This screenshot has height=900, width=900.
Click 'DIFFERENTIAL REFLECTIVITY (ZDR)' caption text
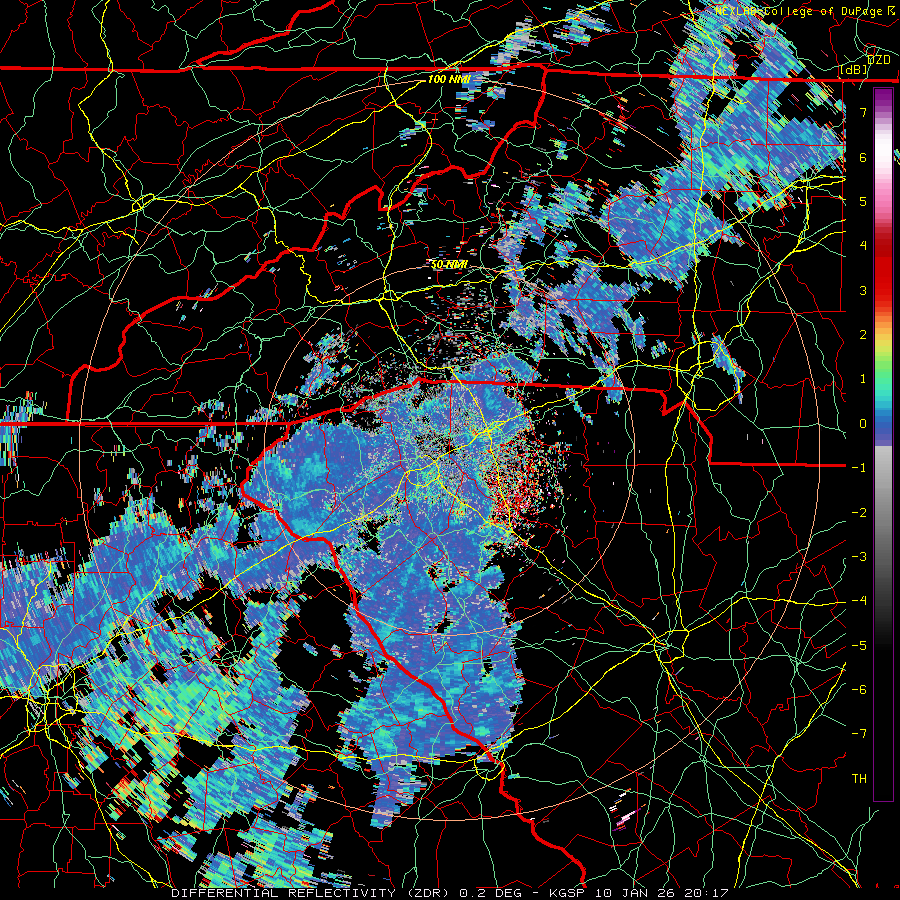pyautogui.click(x=312, y=893)
